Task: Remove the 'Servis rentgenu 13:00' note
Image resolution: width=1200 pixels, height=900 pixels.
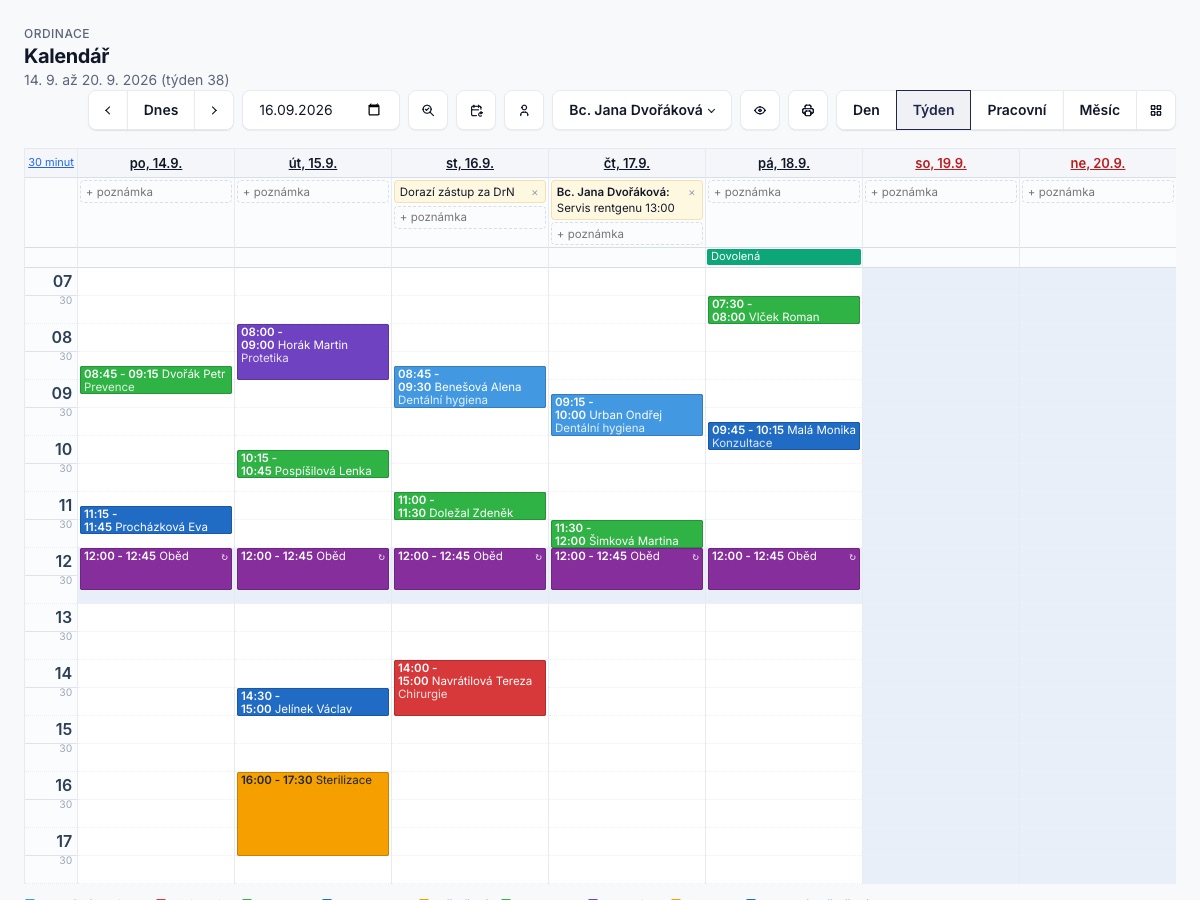Action: coord(691,192)
